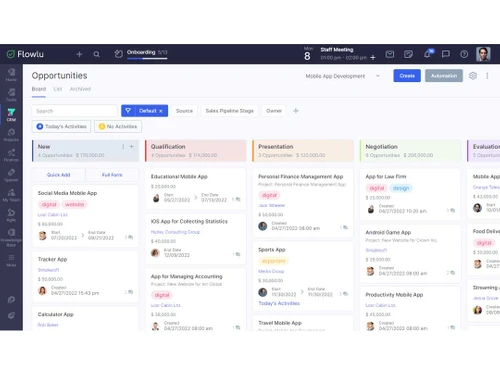Open iOS App for Collecting Statistics card
The width and height of the screenshot is (500, 375).
[196, 239]
